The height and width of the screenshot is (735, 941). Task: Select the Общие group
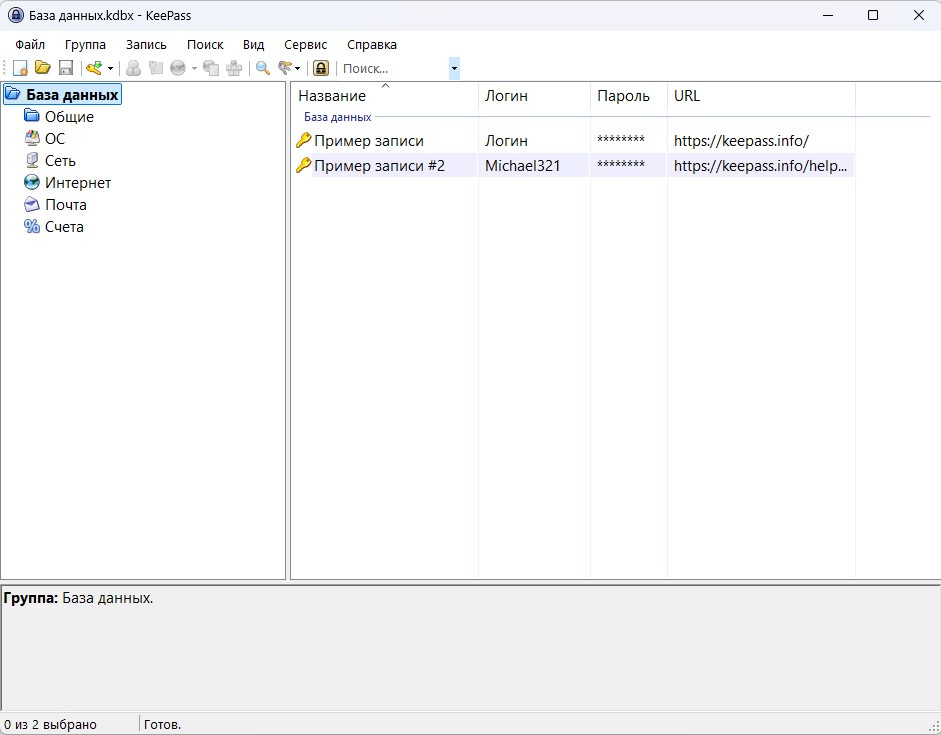69,117
